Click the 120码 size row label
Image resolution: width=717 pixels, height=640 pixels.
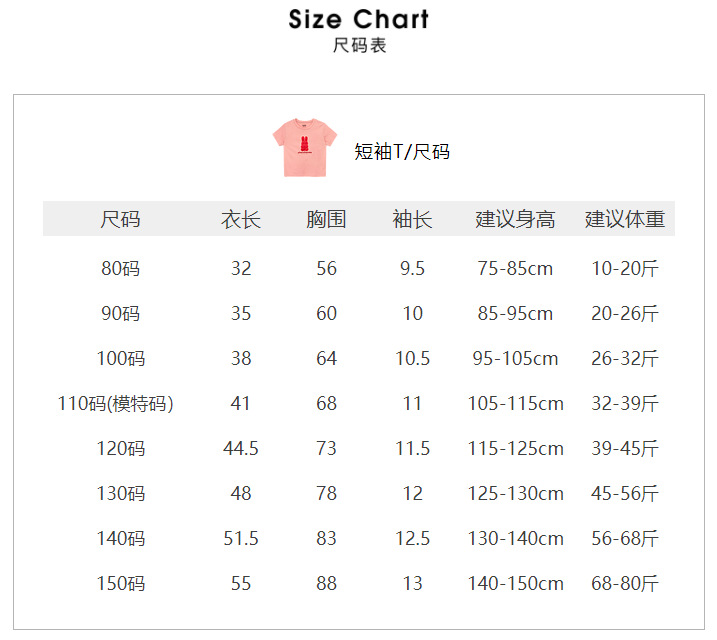[x=121, y=449]
